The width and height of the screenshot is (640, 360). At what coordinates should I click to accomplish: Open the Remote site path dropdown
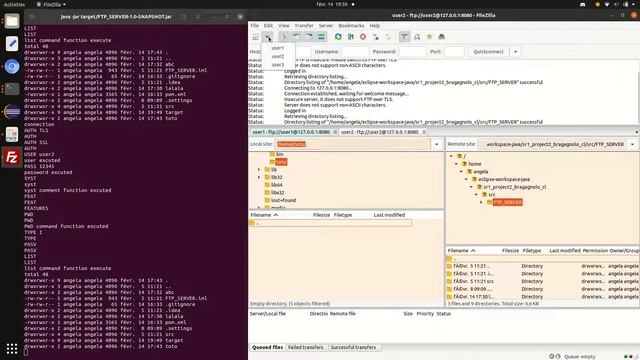(x=632, y=144)
